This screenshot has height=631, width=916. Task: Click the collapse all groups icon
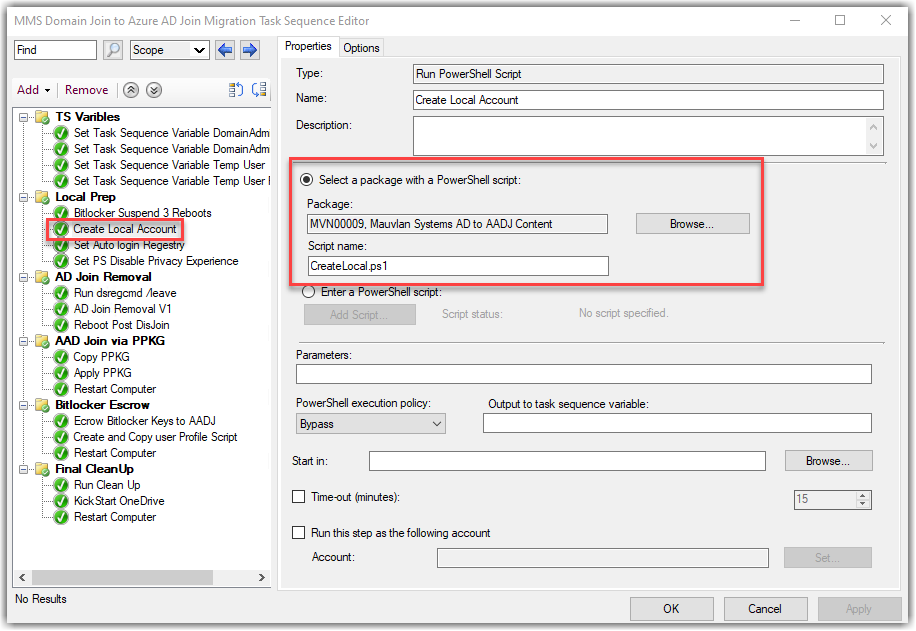[259, 90]
